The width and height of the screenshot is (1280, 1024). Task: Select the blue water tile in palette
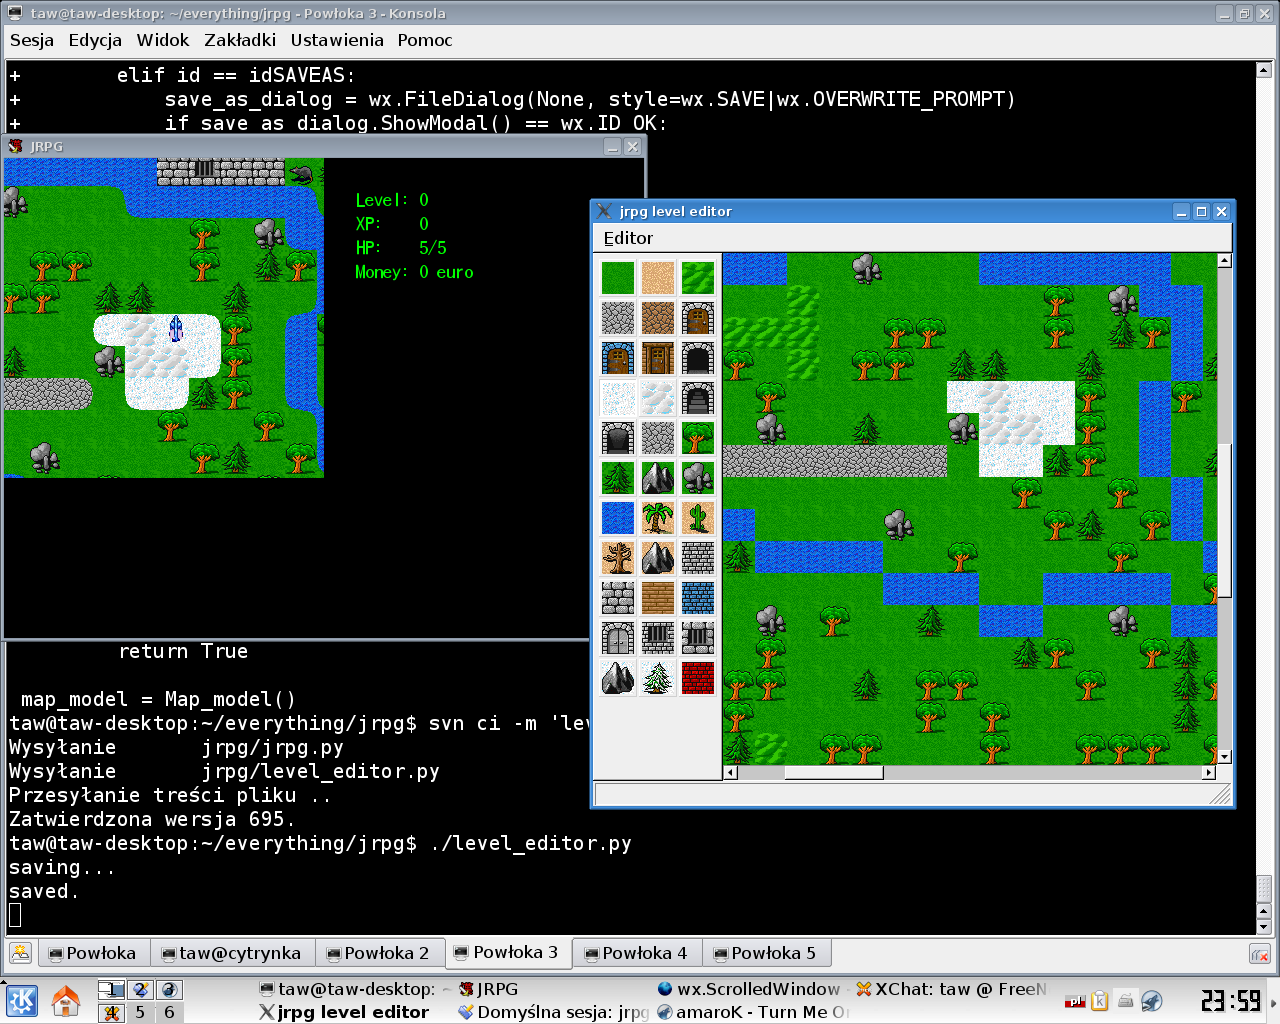(618, 518)
